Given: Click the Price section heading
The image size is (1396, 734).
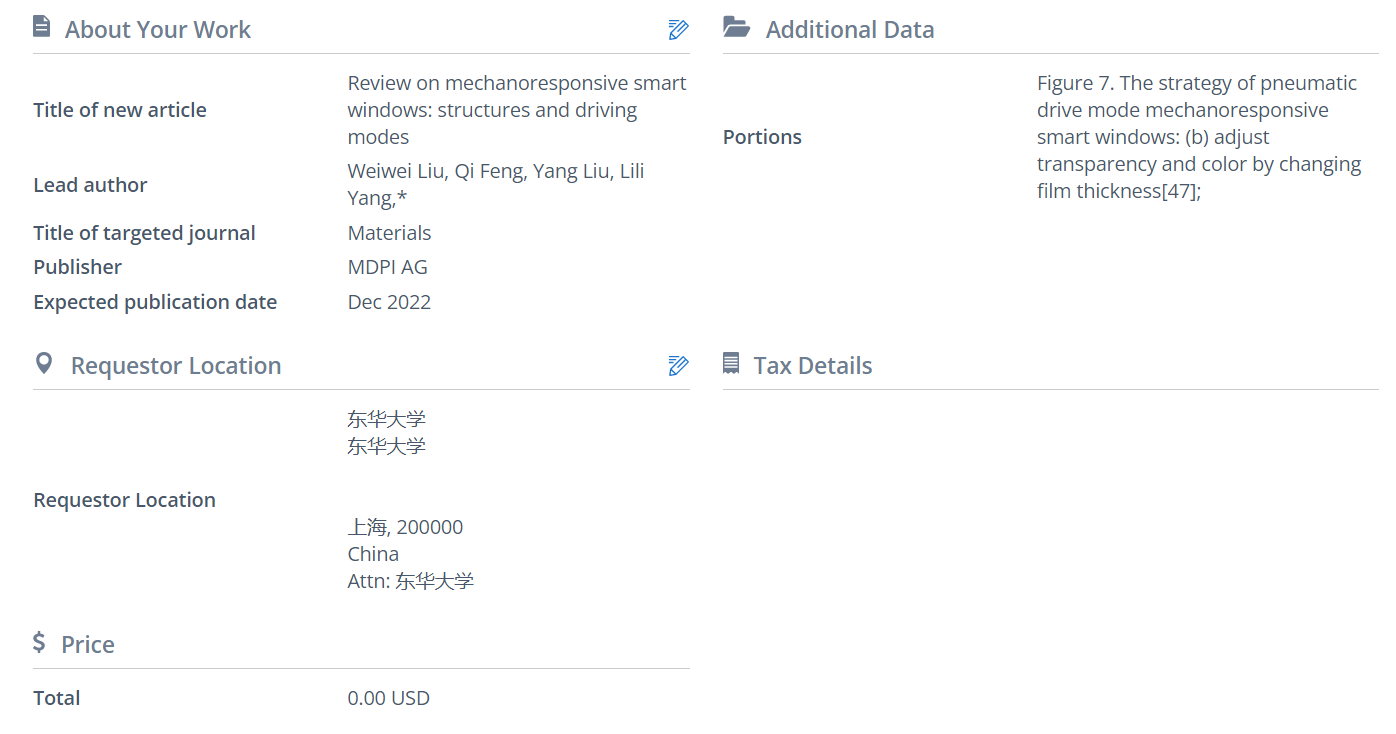Looking at the screenshot, I should coord(88,645).
